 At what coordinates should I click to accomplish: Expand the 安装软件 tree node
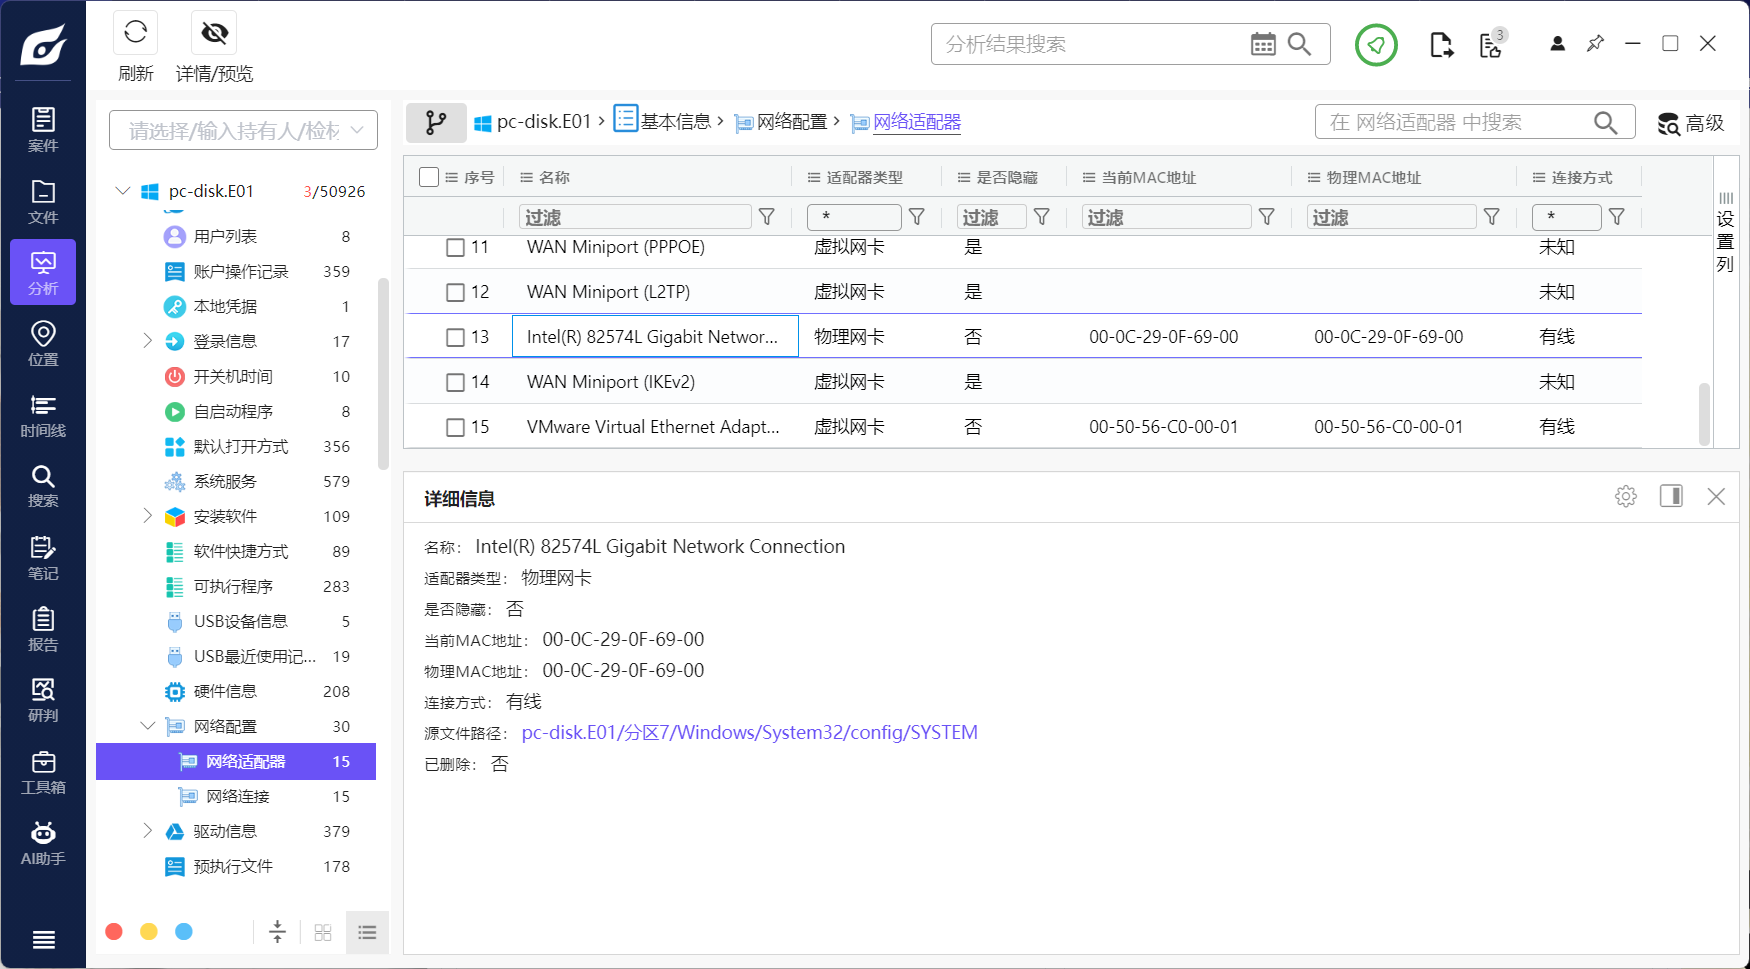(148, 516)
